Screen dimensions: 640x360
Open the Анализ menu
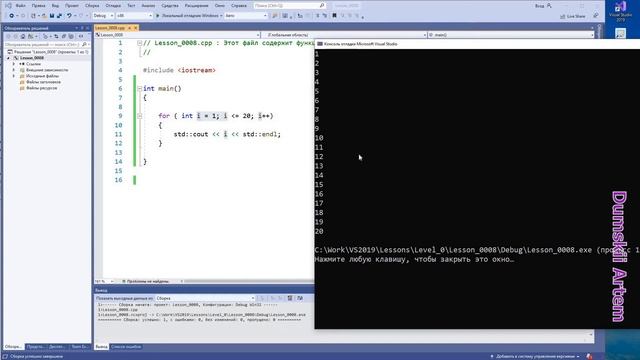point(148,6)
